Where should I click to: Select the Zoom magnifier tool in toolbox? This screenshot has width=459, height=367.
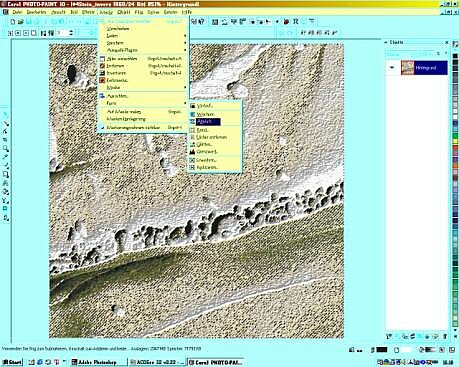point(6,149)
